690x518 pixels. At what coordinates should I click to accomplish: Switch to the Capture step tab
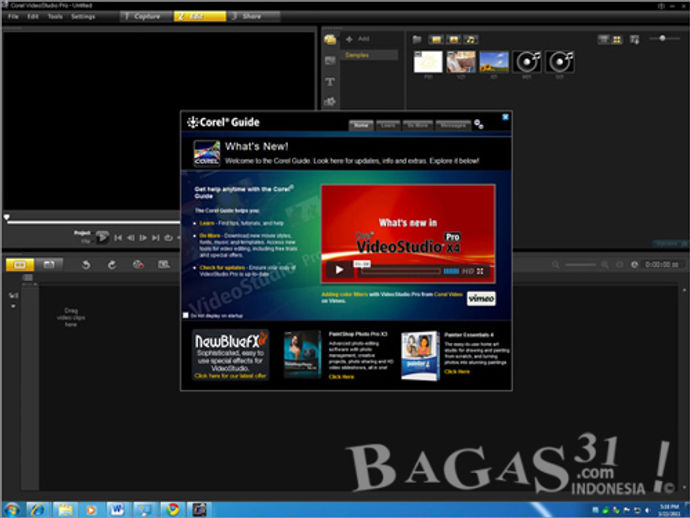click(146, 16)
